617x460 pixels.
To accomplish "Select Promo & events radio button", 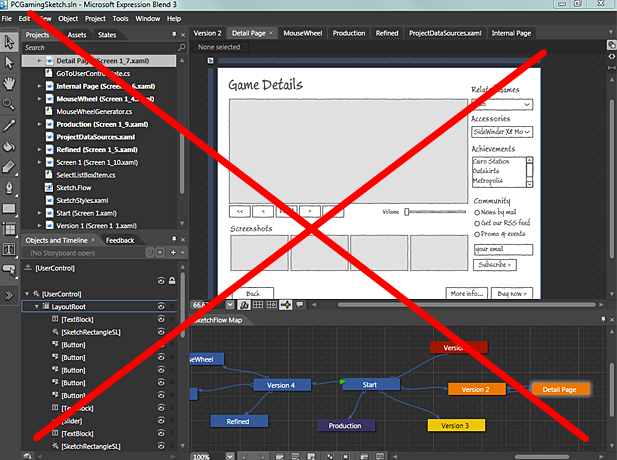I will (477, 234).
